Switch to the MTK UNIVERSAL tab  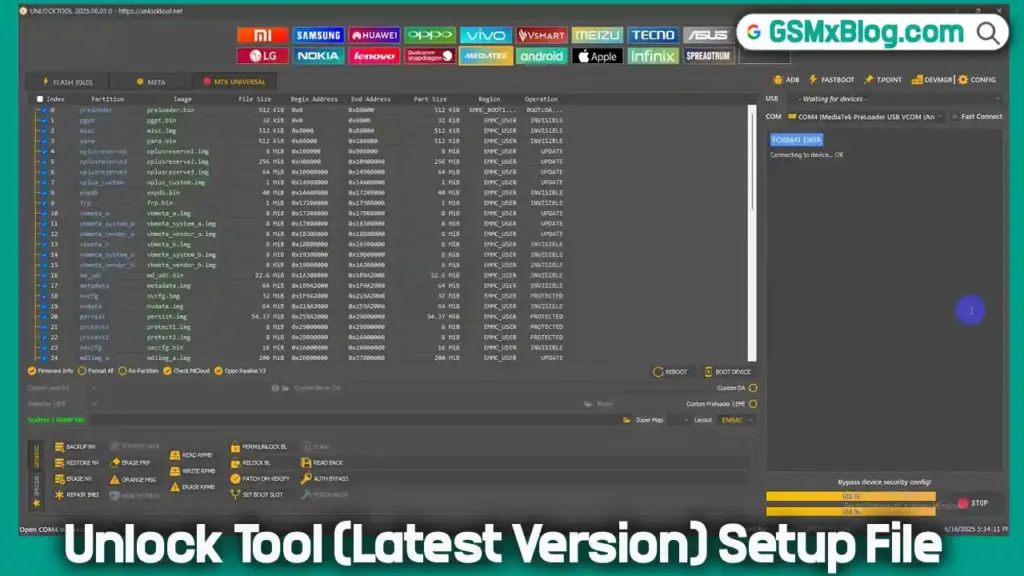click(234, 82)
